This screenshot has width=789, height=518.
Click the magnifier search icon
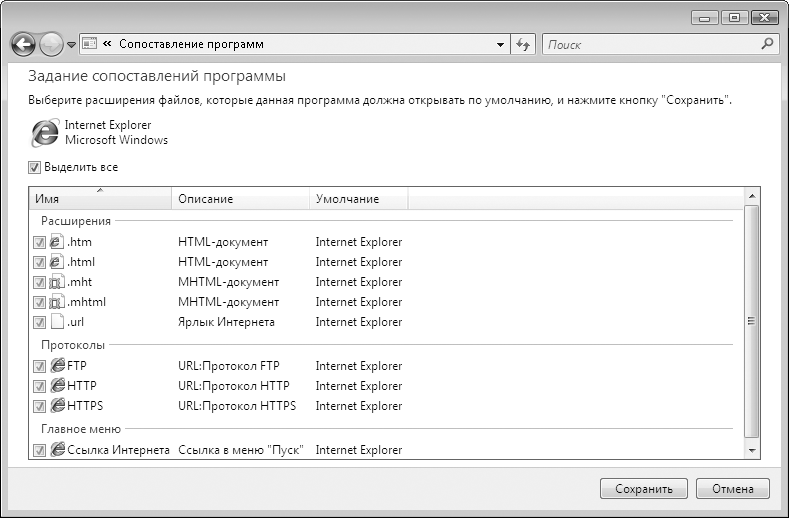click(767, 44)
